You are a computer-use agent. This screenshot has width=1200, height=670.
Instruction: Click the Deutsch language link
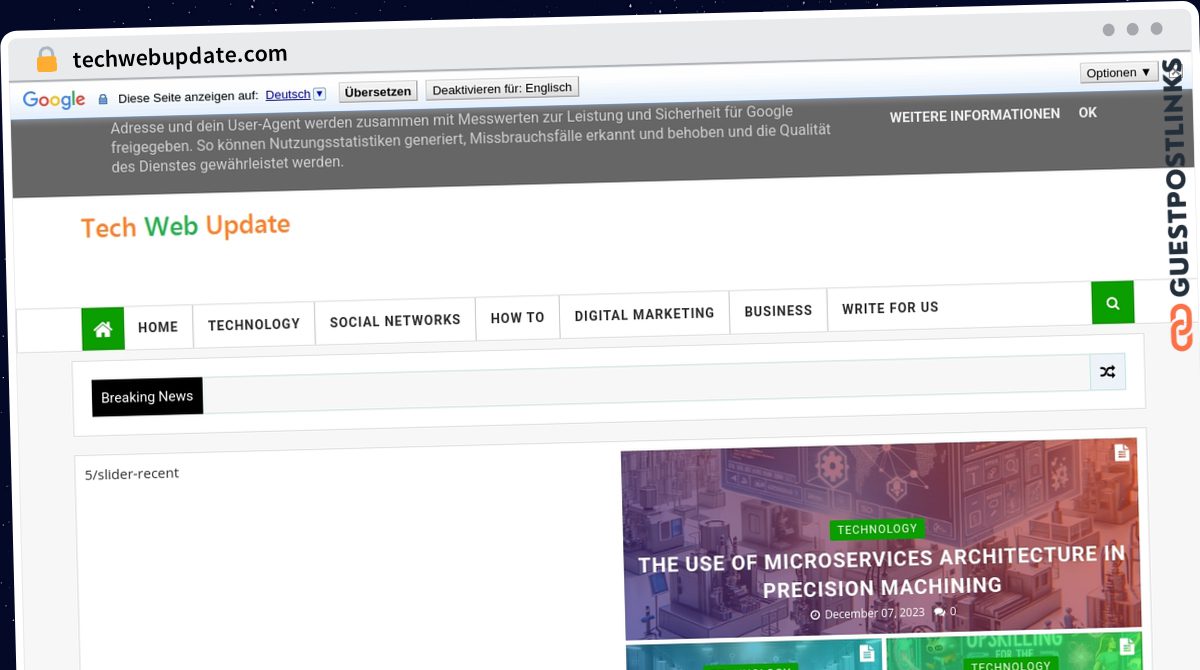coord(288,94)
